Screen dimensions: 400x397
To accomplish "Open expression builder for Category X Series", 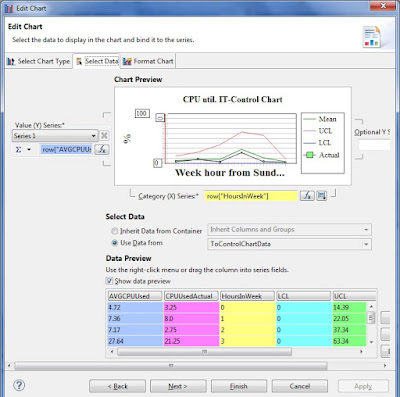I will tap(307, 196).
